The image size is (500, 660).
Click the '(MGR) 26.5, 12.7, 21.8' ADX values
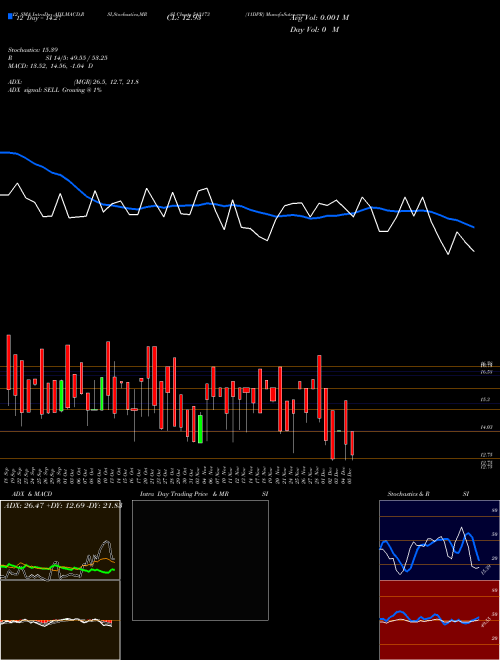[x=106, y=82]
